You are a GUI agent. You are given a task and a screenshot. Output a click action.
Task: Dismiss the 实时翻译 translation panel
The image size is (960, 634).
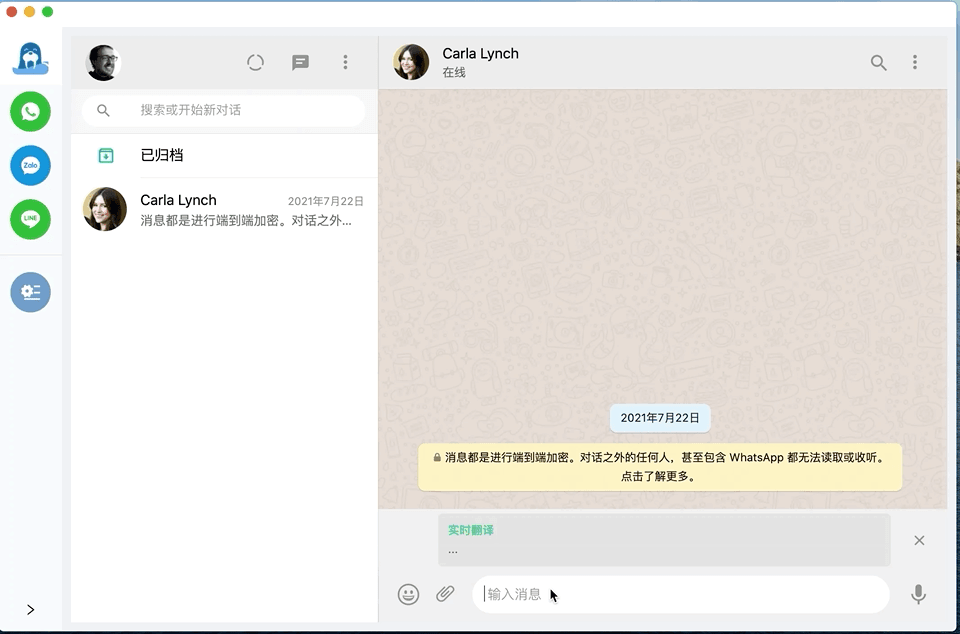tap(918, 540)
